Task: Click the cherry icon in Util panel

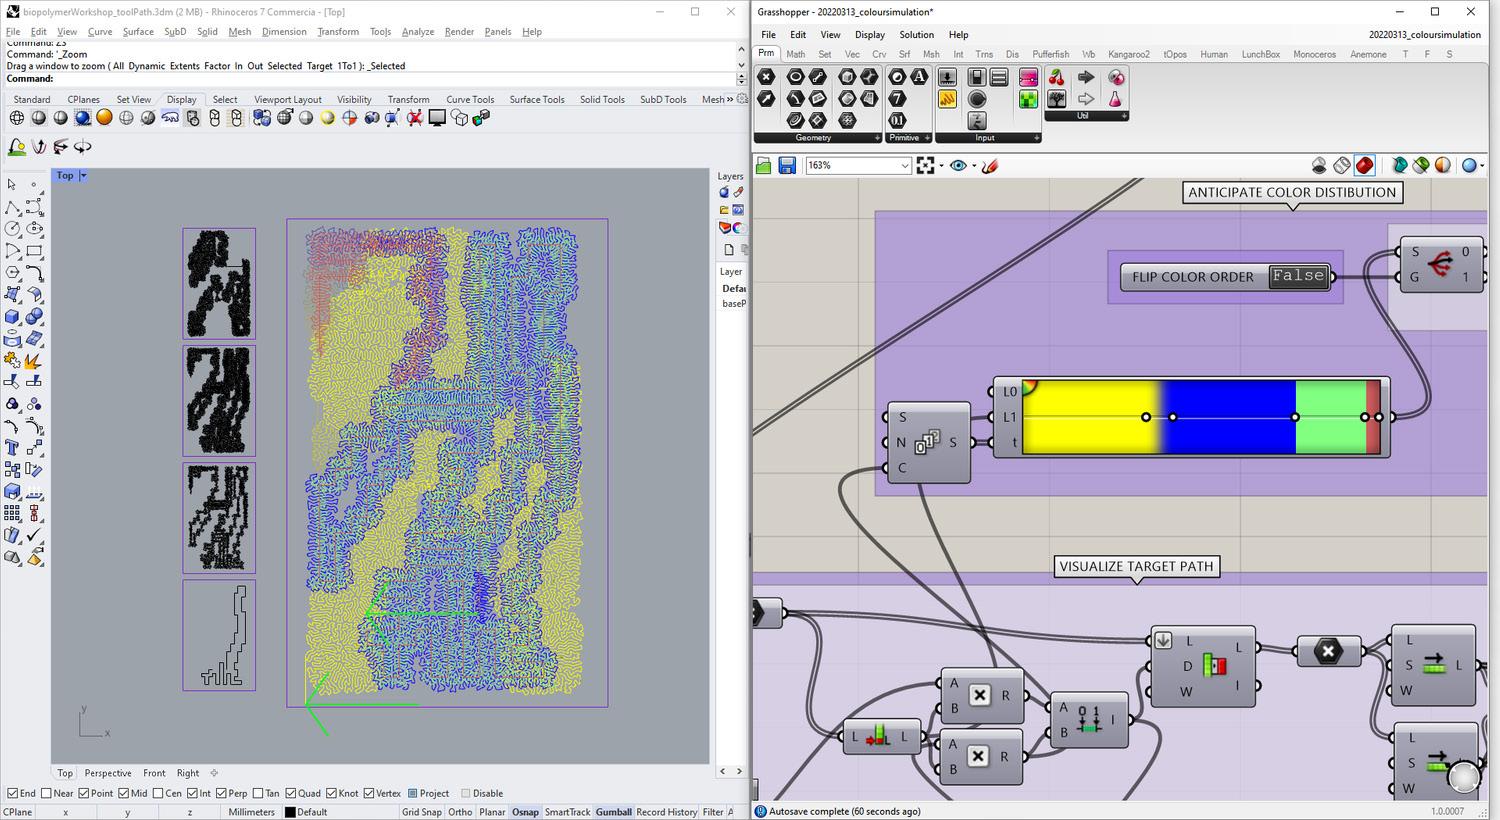Action: point(1057,78)
